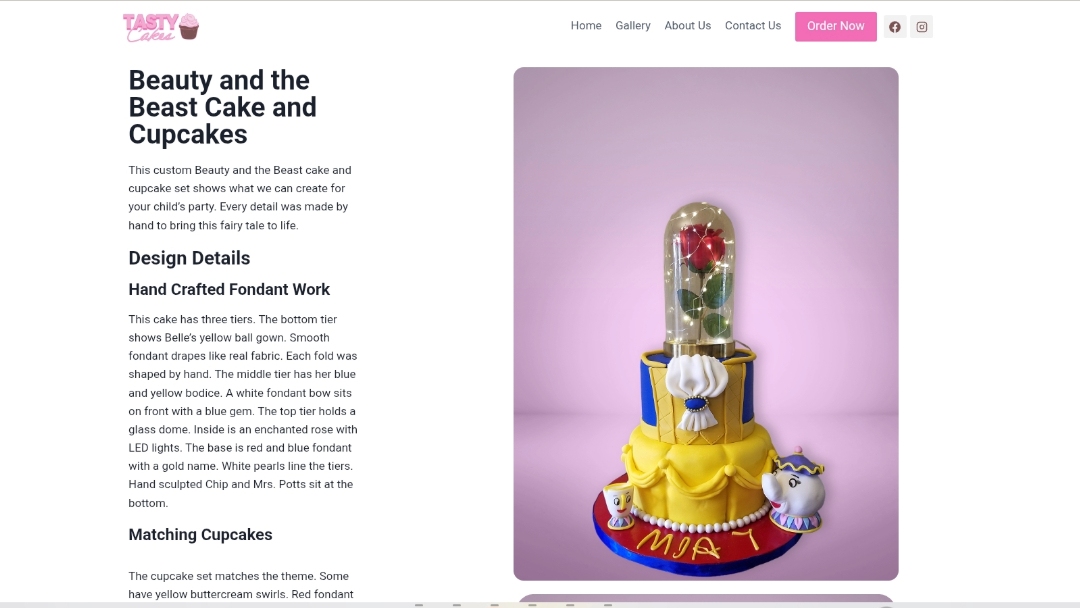Navigate to About Us
Viewport: 1080px width, 608px height.
(x=687, y=25)
